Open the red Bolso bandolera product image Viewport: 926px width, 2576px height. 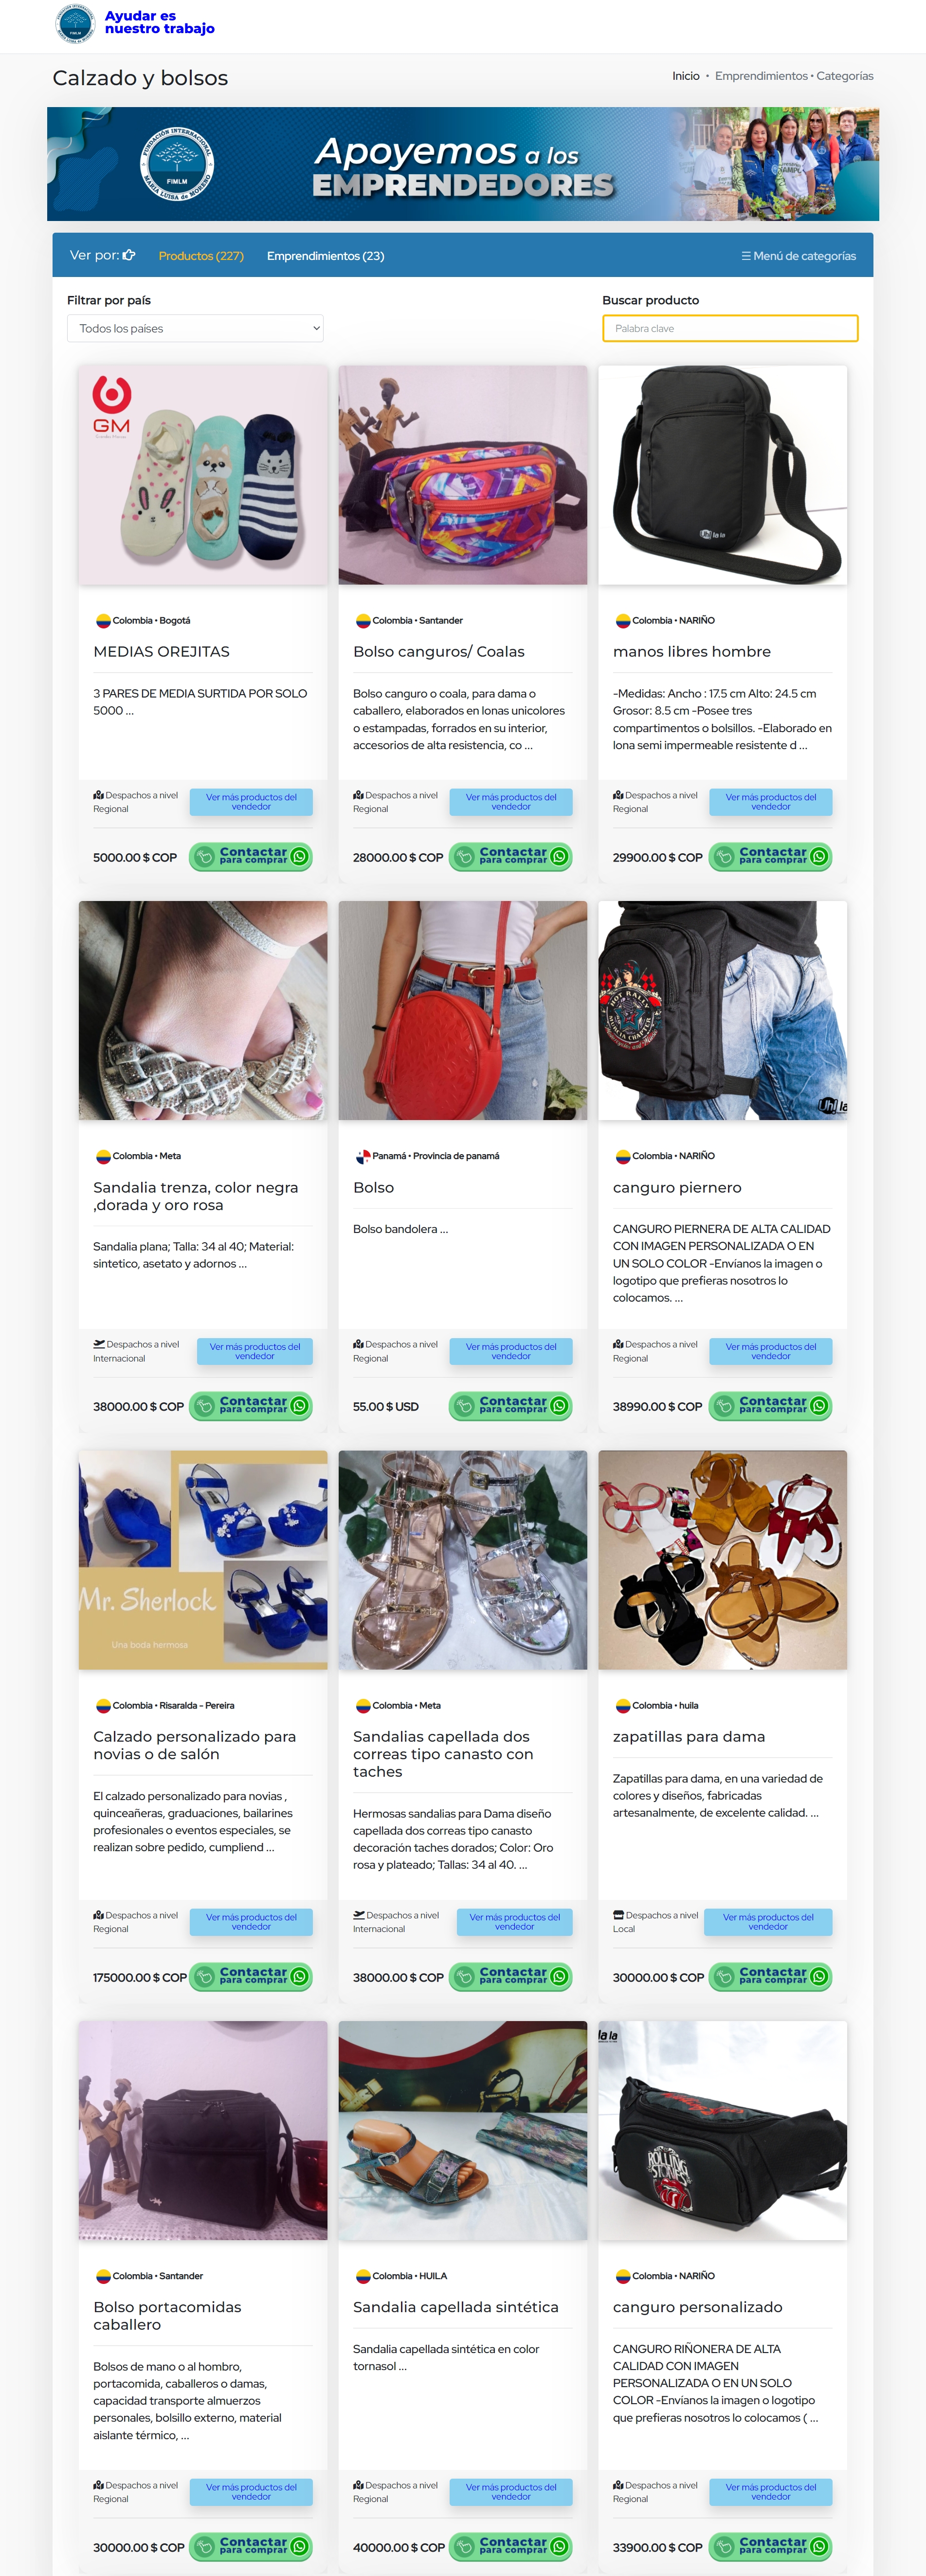tap(463, 1010)
